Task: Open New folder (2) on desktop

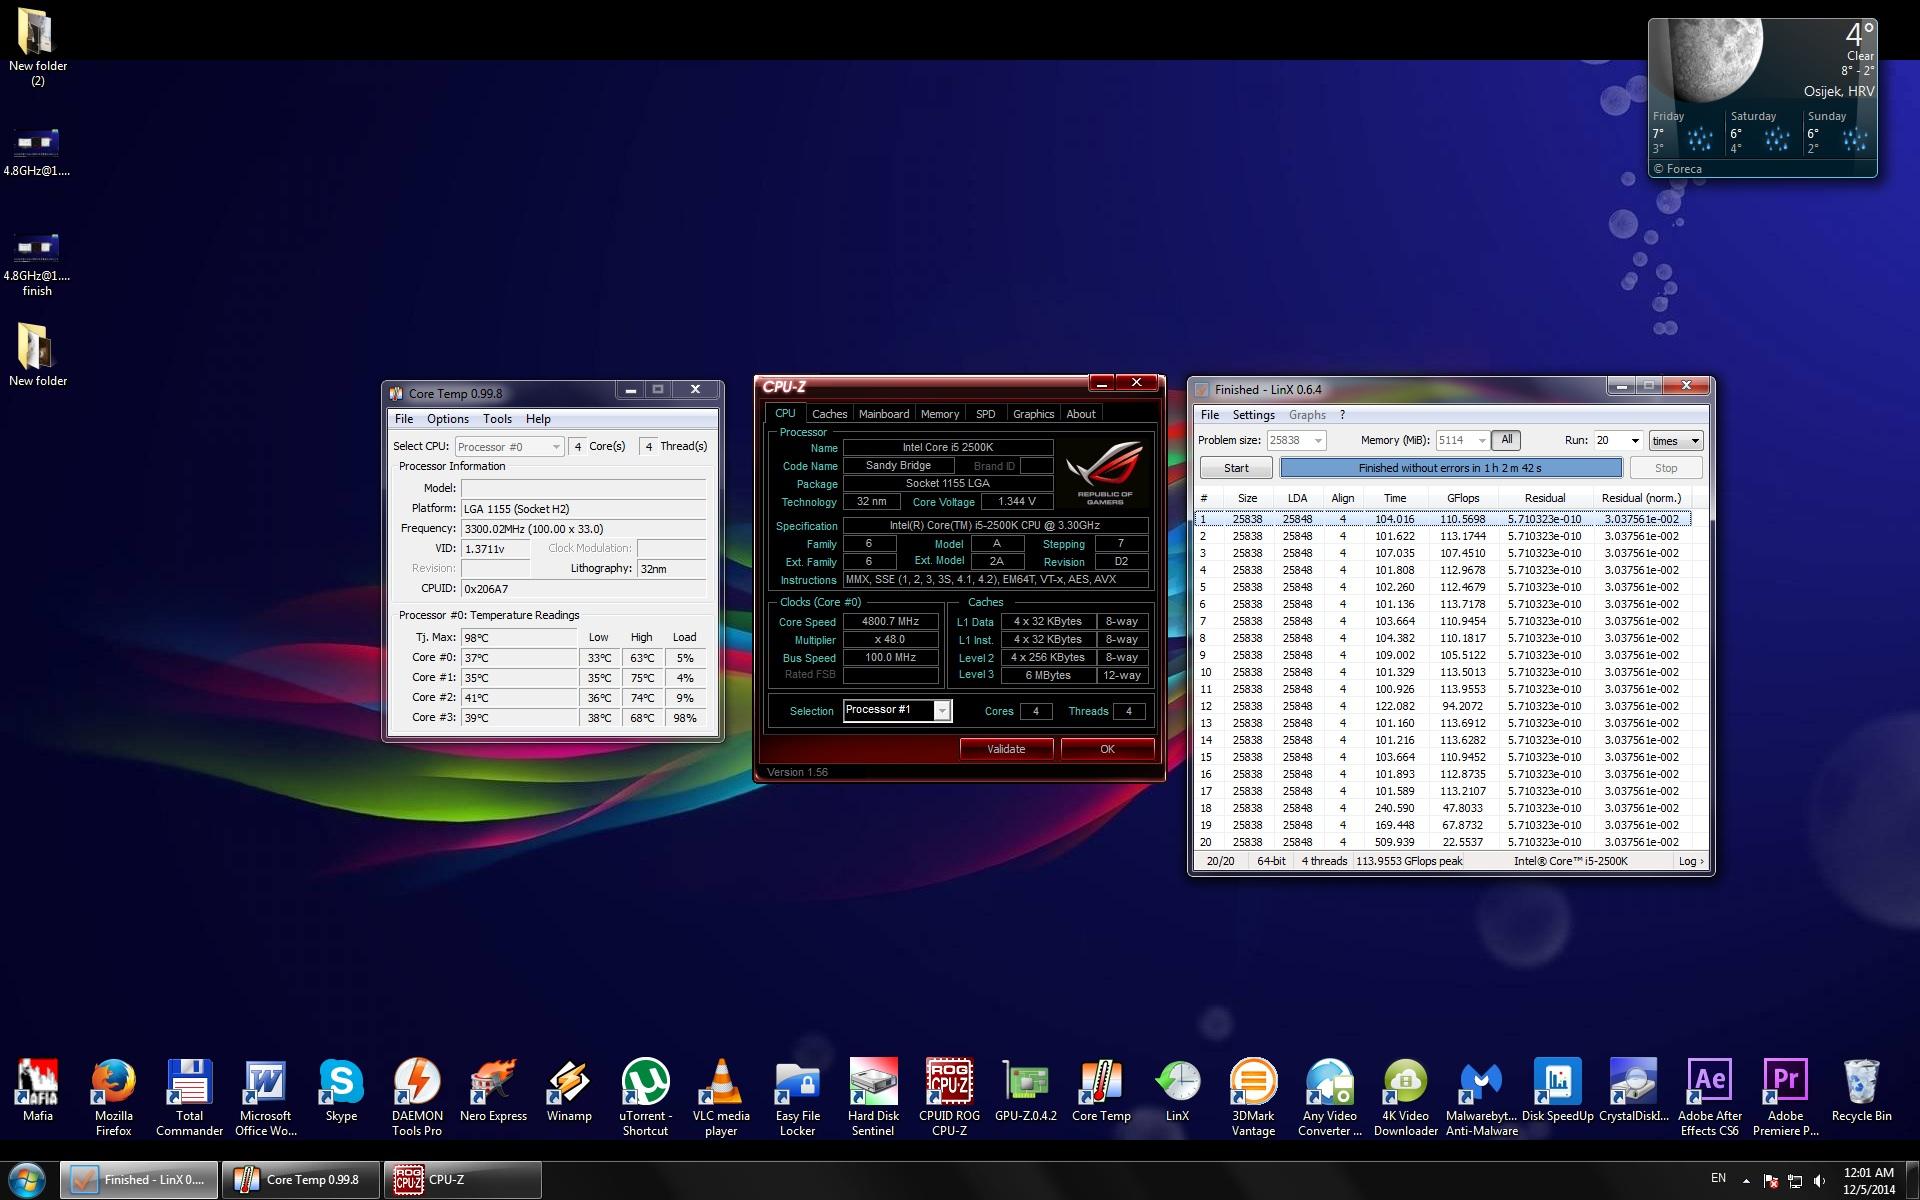Action: (x=37, y=47)
